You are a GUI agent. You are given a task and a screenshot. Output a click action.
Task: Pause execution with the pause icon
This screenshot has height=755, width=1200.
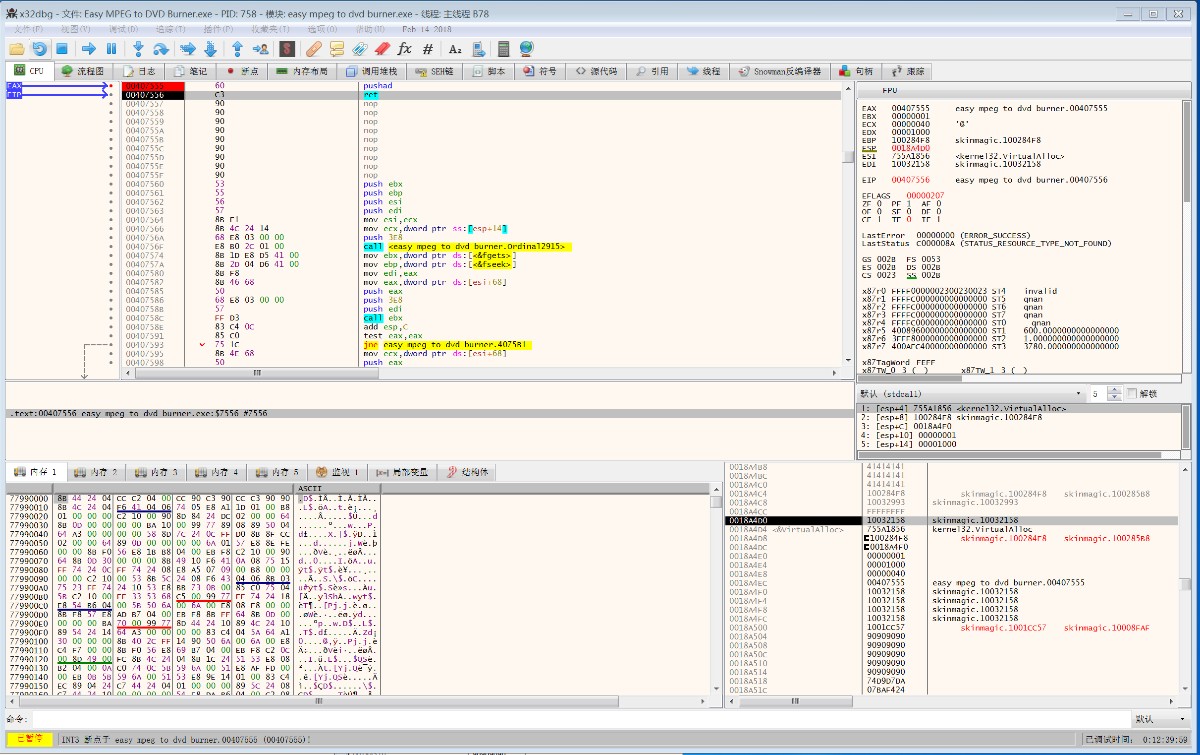coord(111,48)
